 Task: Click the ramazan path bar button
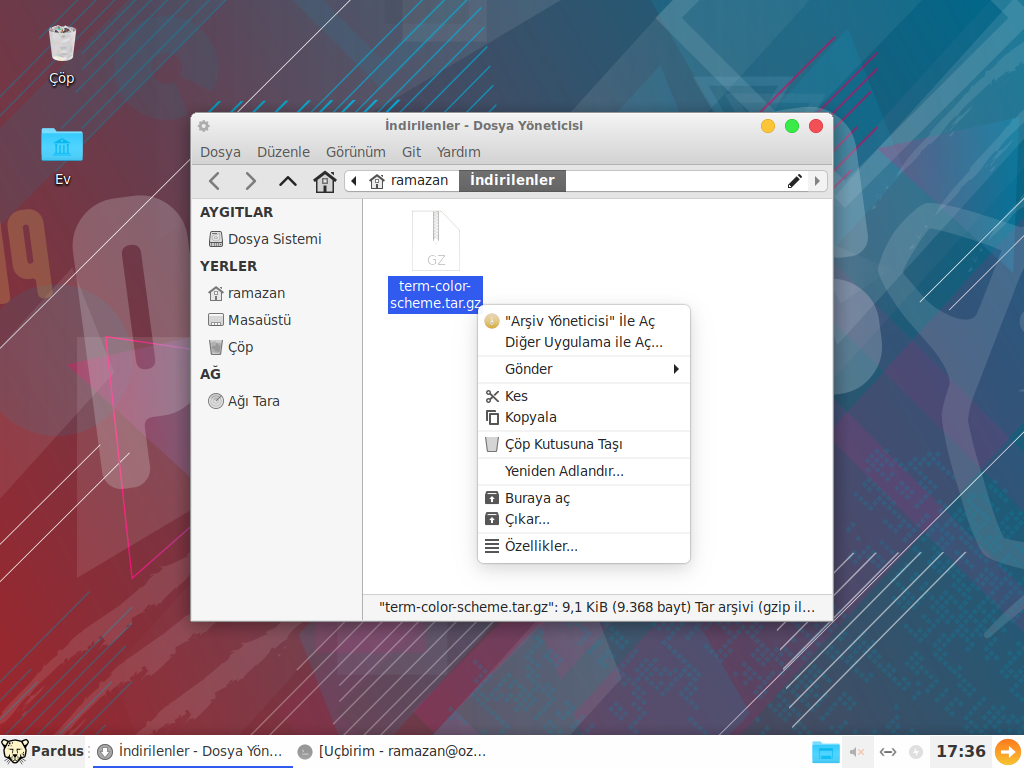[x=409, y=181]
